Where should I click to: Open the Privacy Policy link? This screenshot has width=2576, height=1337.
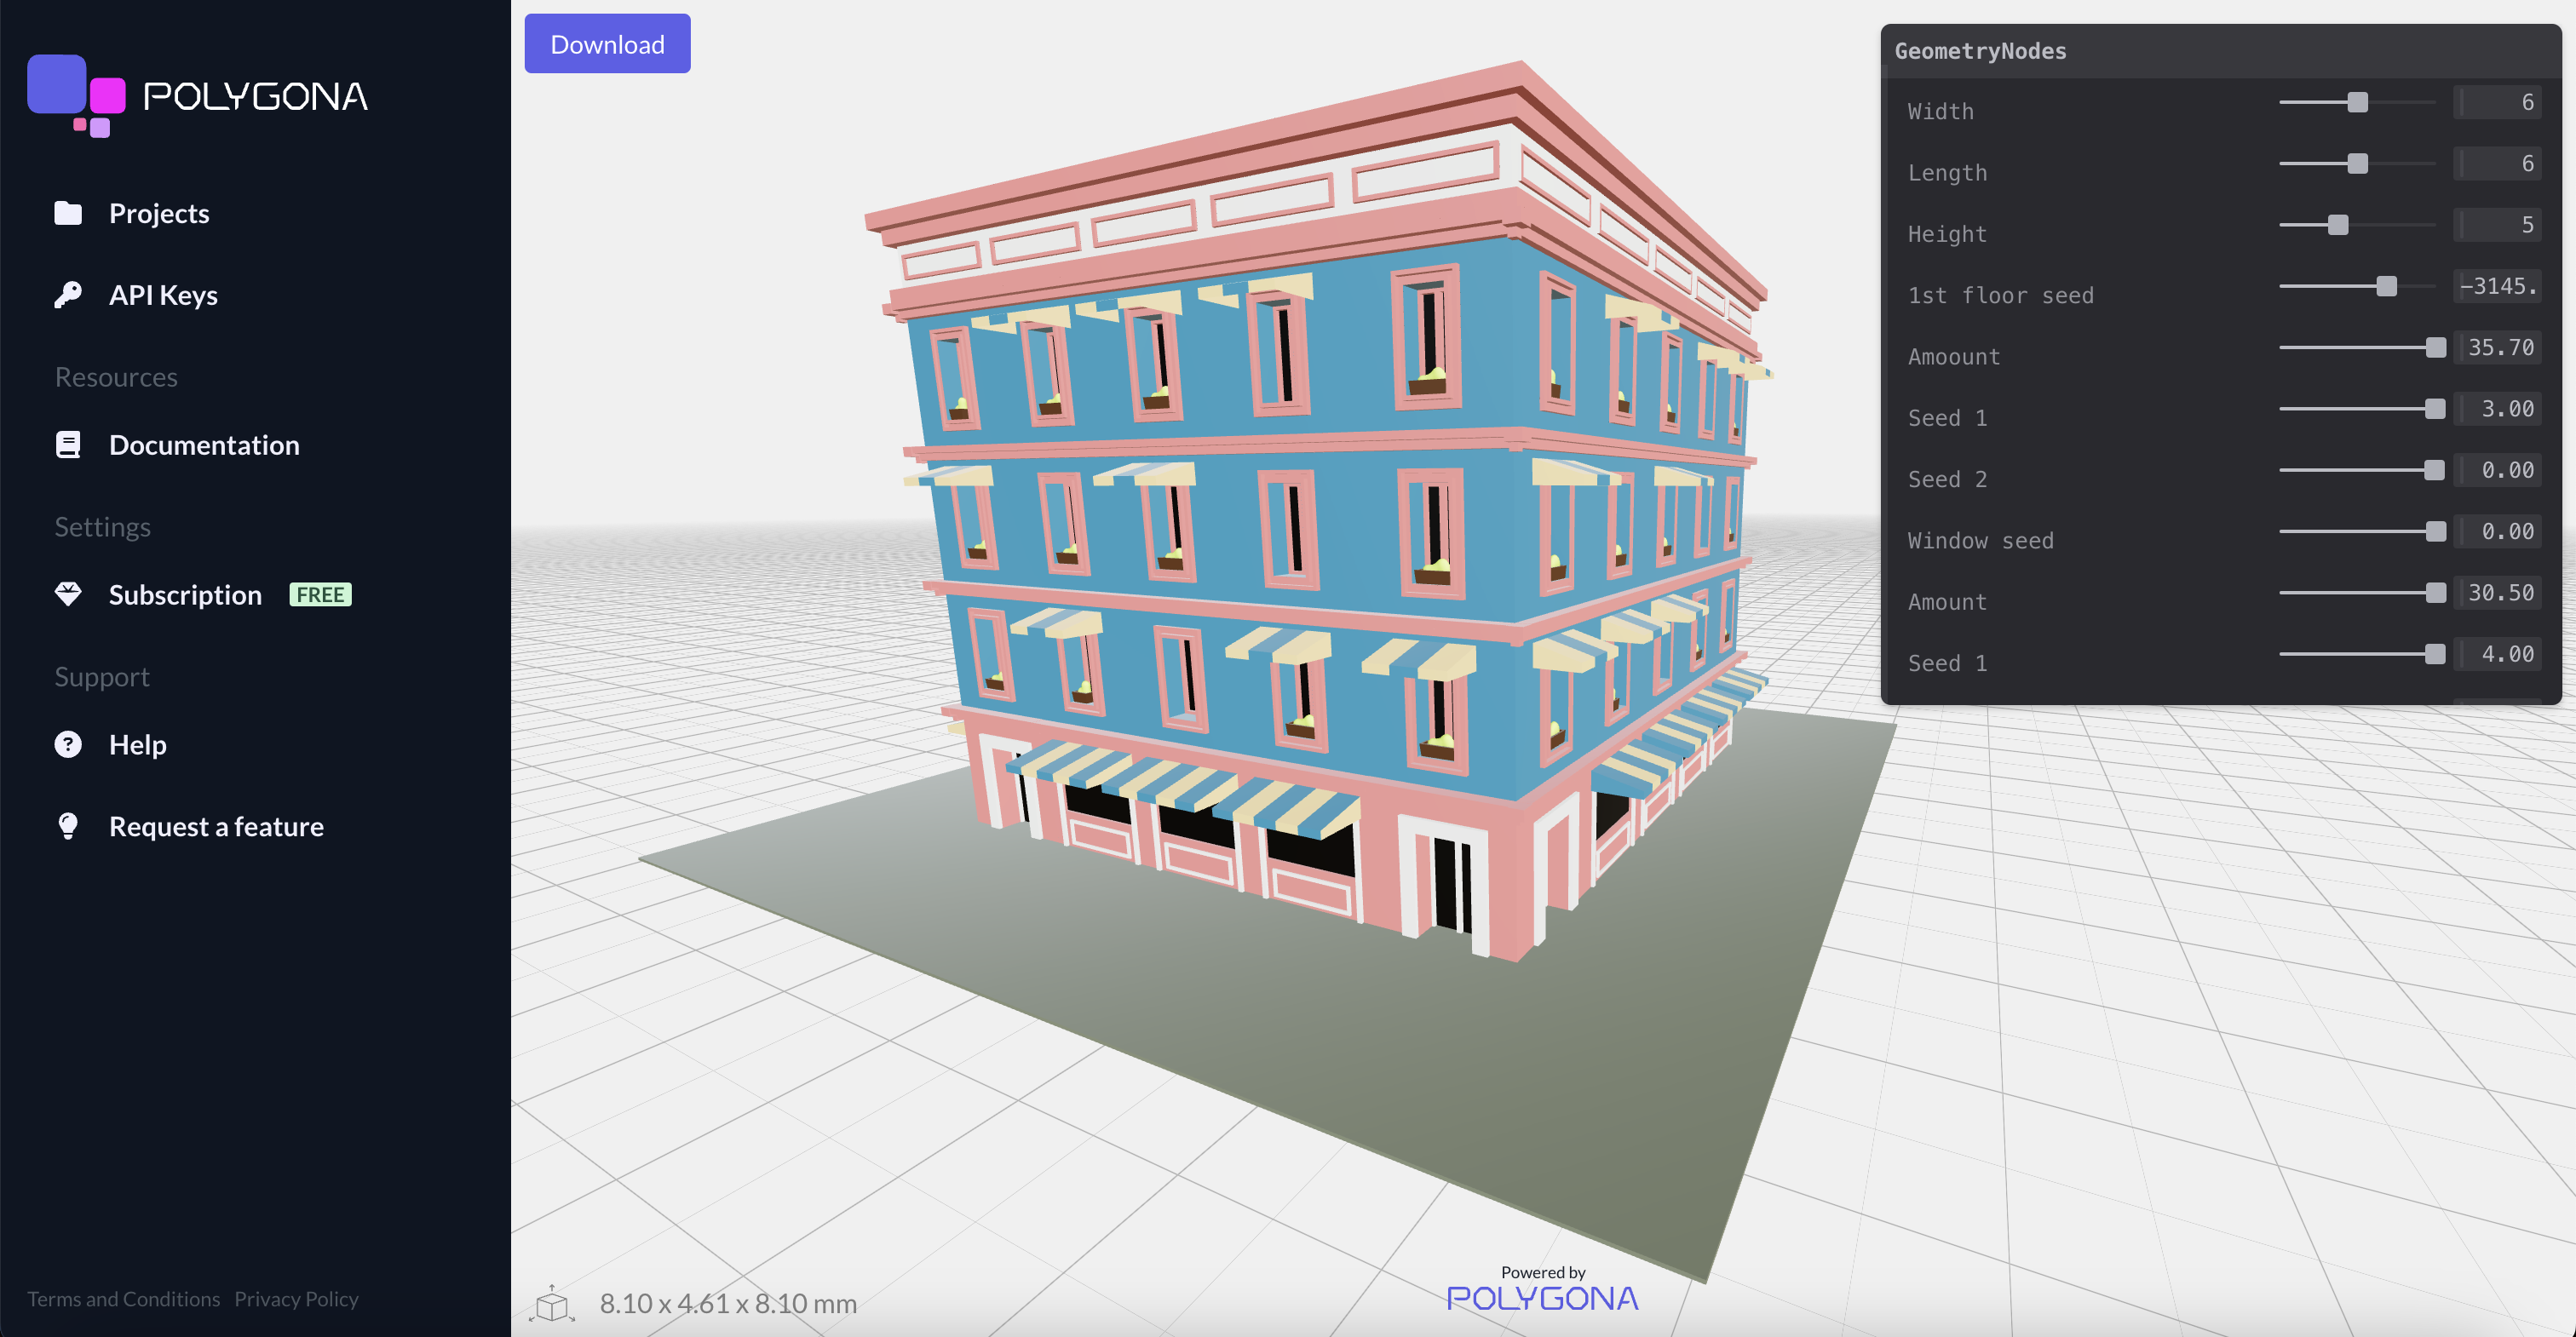296,1299
